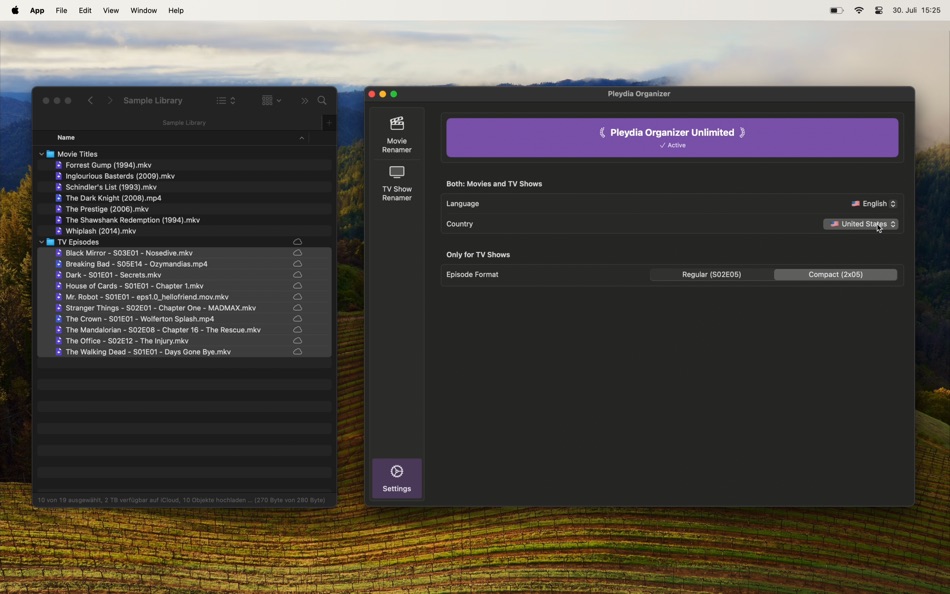Image resolution: width=950 pixels, height=594 pixels.
Task: Open the Country dropdown United States
Action: [x=860, y=224]
